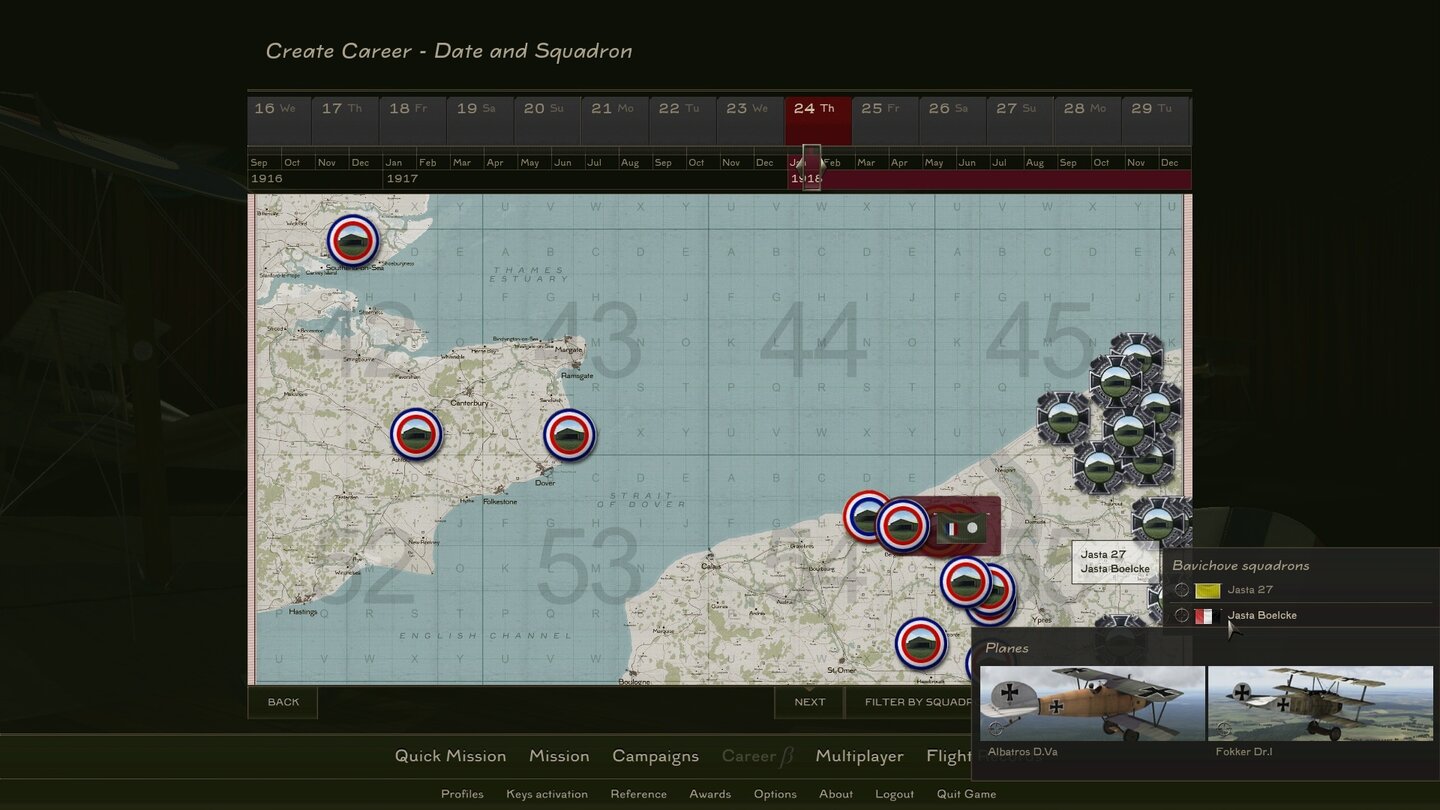Click the Jasta 27 squadron name

(1250, 590)
